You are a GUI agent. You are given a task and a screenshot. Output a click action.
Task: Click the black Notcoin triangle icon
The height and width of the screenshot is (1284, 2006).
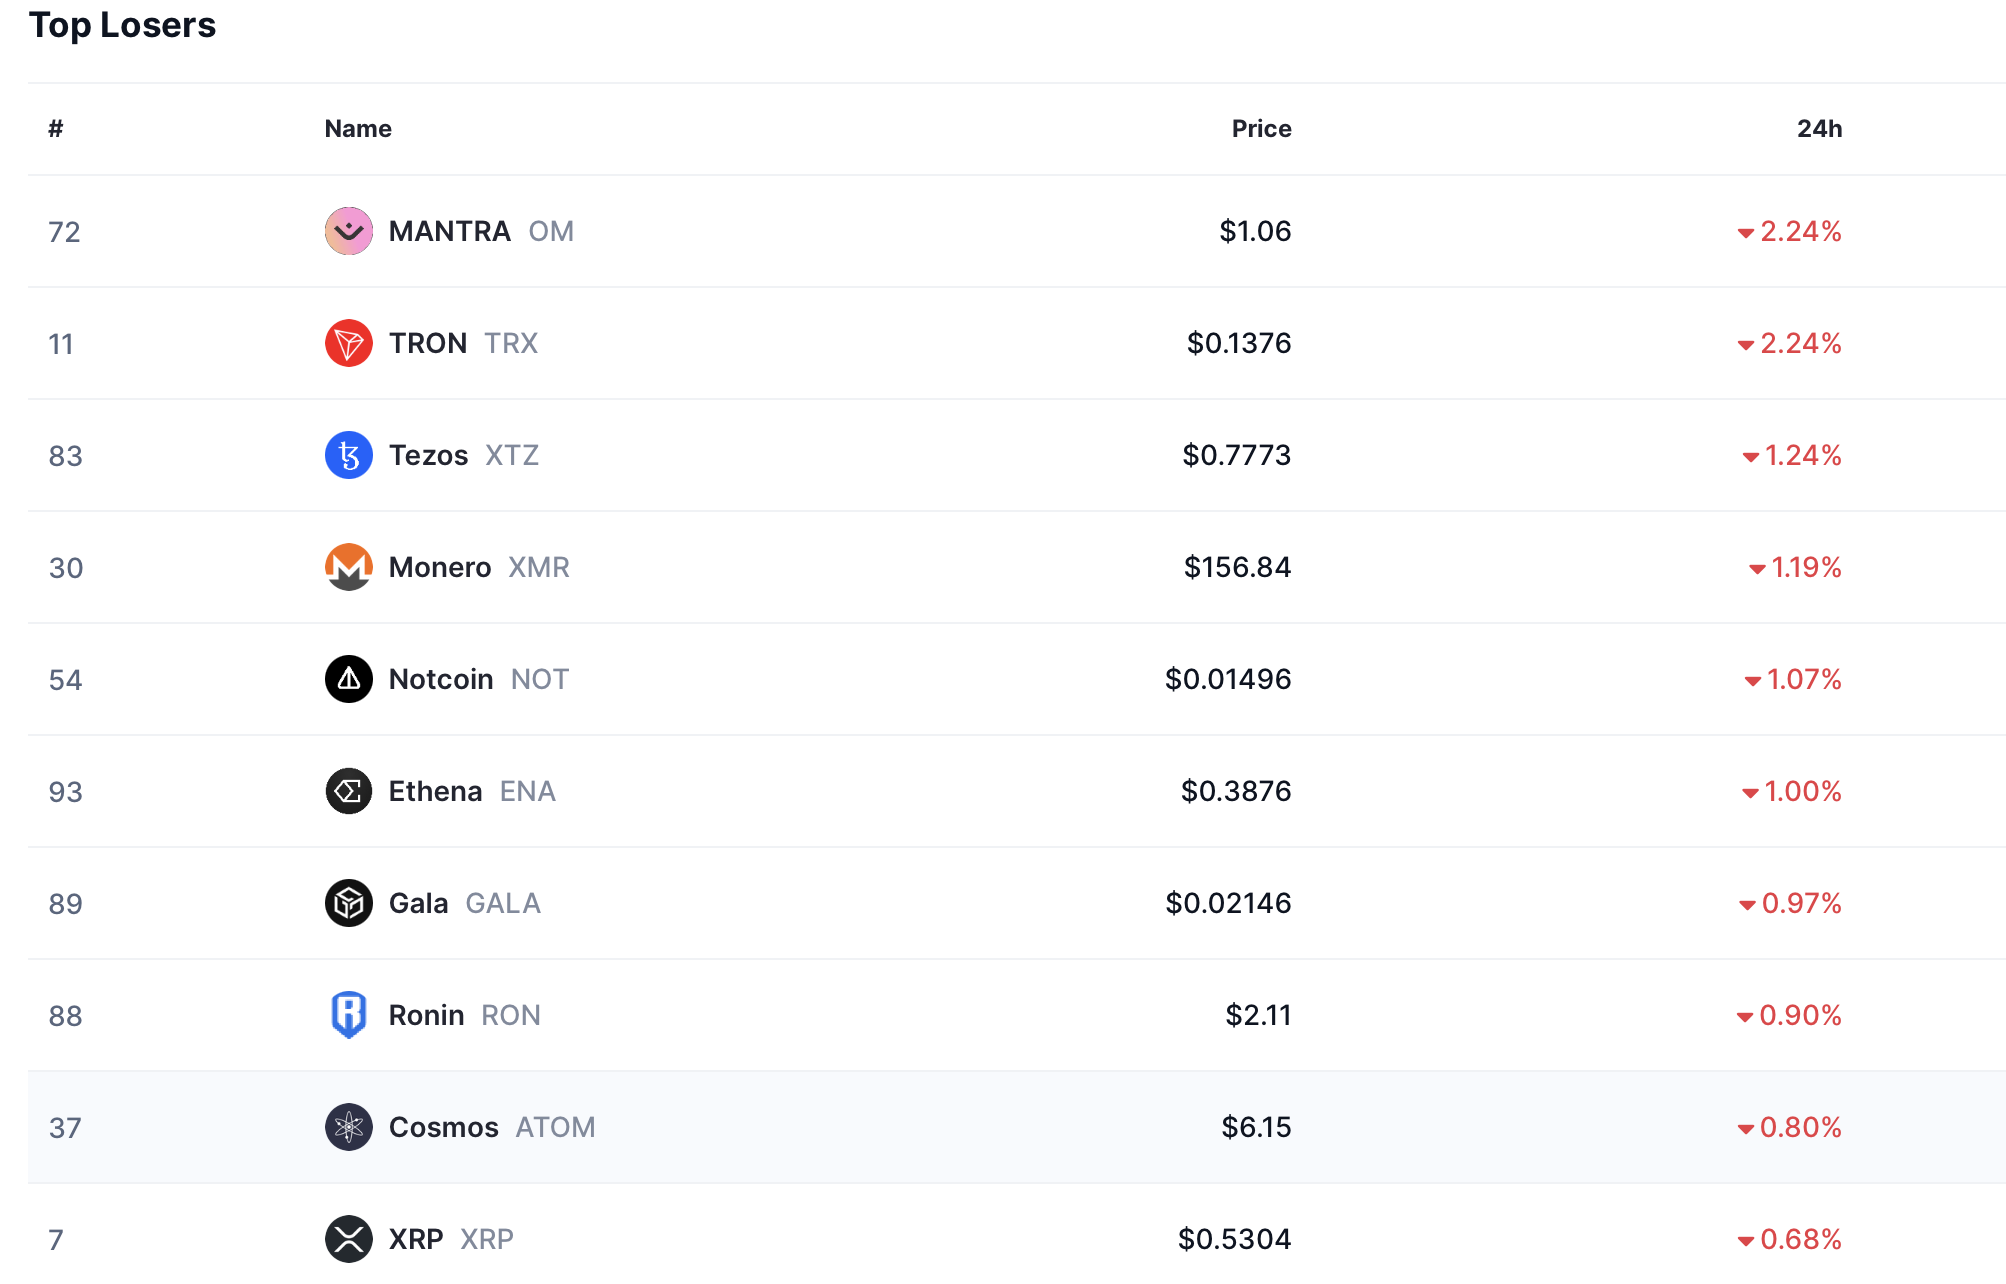348,679
